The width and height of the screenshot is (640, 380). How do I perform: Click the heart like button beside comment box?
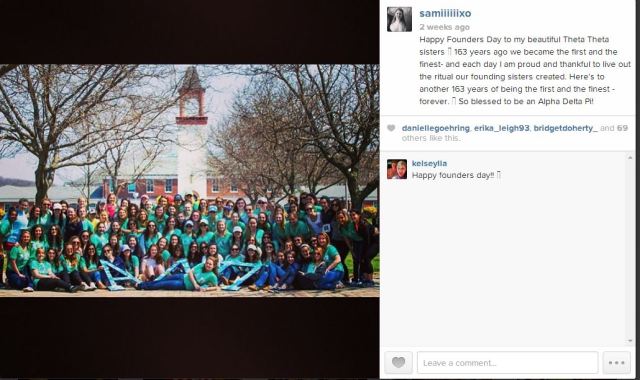pos(398,362)
